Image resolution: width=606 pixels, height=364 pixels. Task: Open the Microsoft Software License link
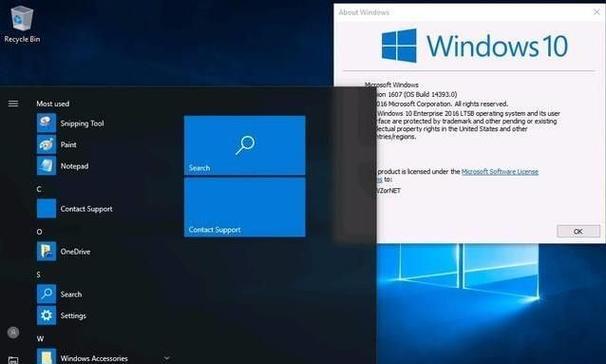click(500, 172)
